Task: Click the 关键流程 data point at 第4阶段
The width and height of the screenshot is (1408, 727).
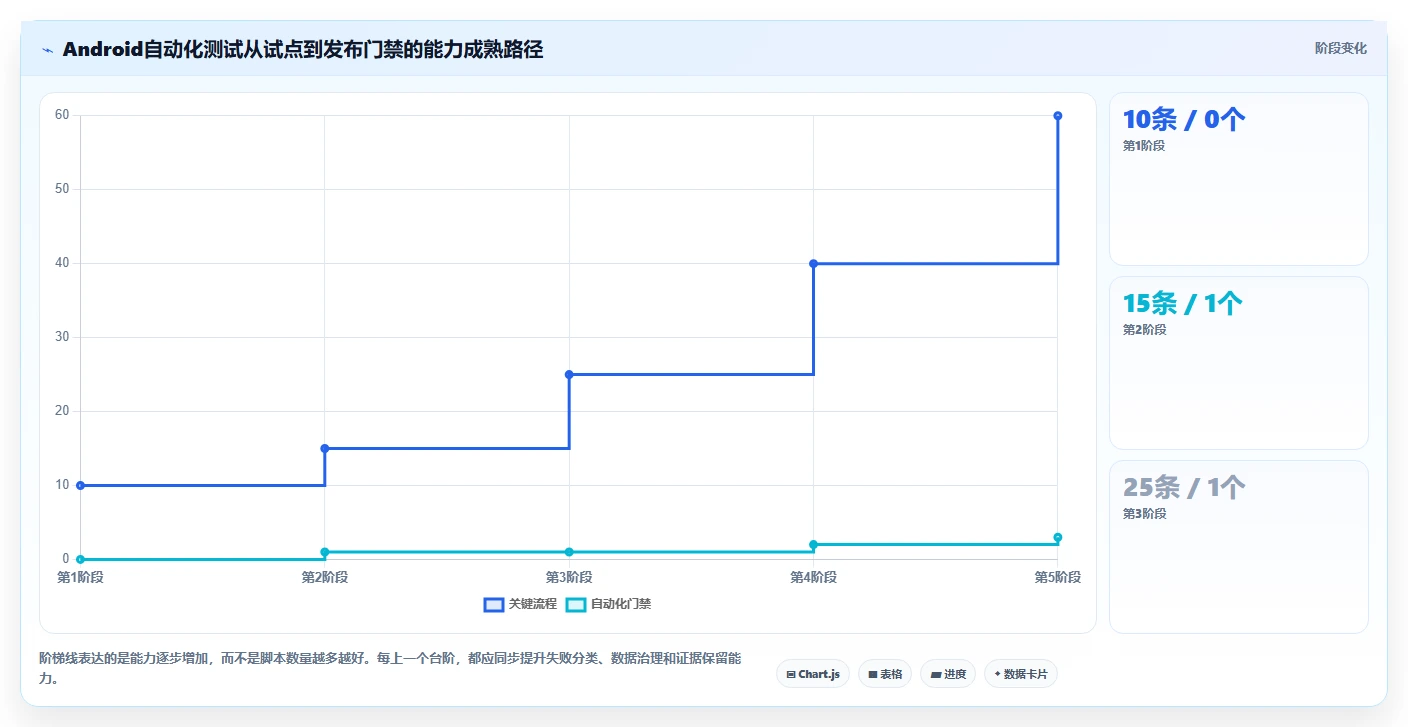Action: click(813, 263)
